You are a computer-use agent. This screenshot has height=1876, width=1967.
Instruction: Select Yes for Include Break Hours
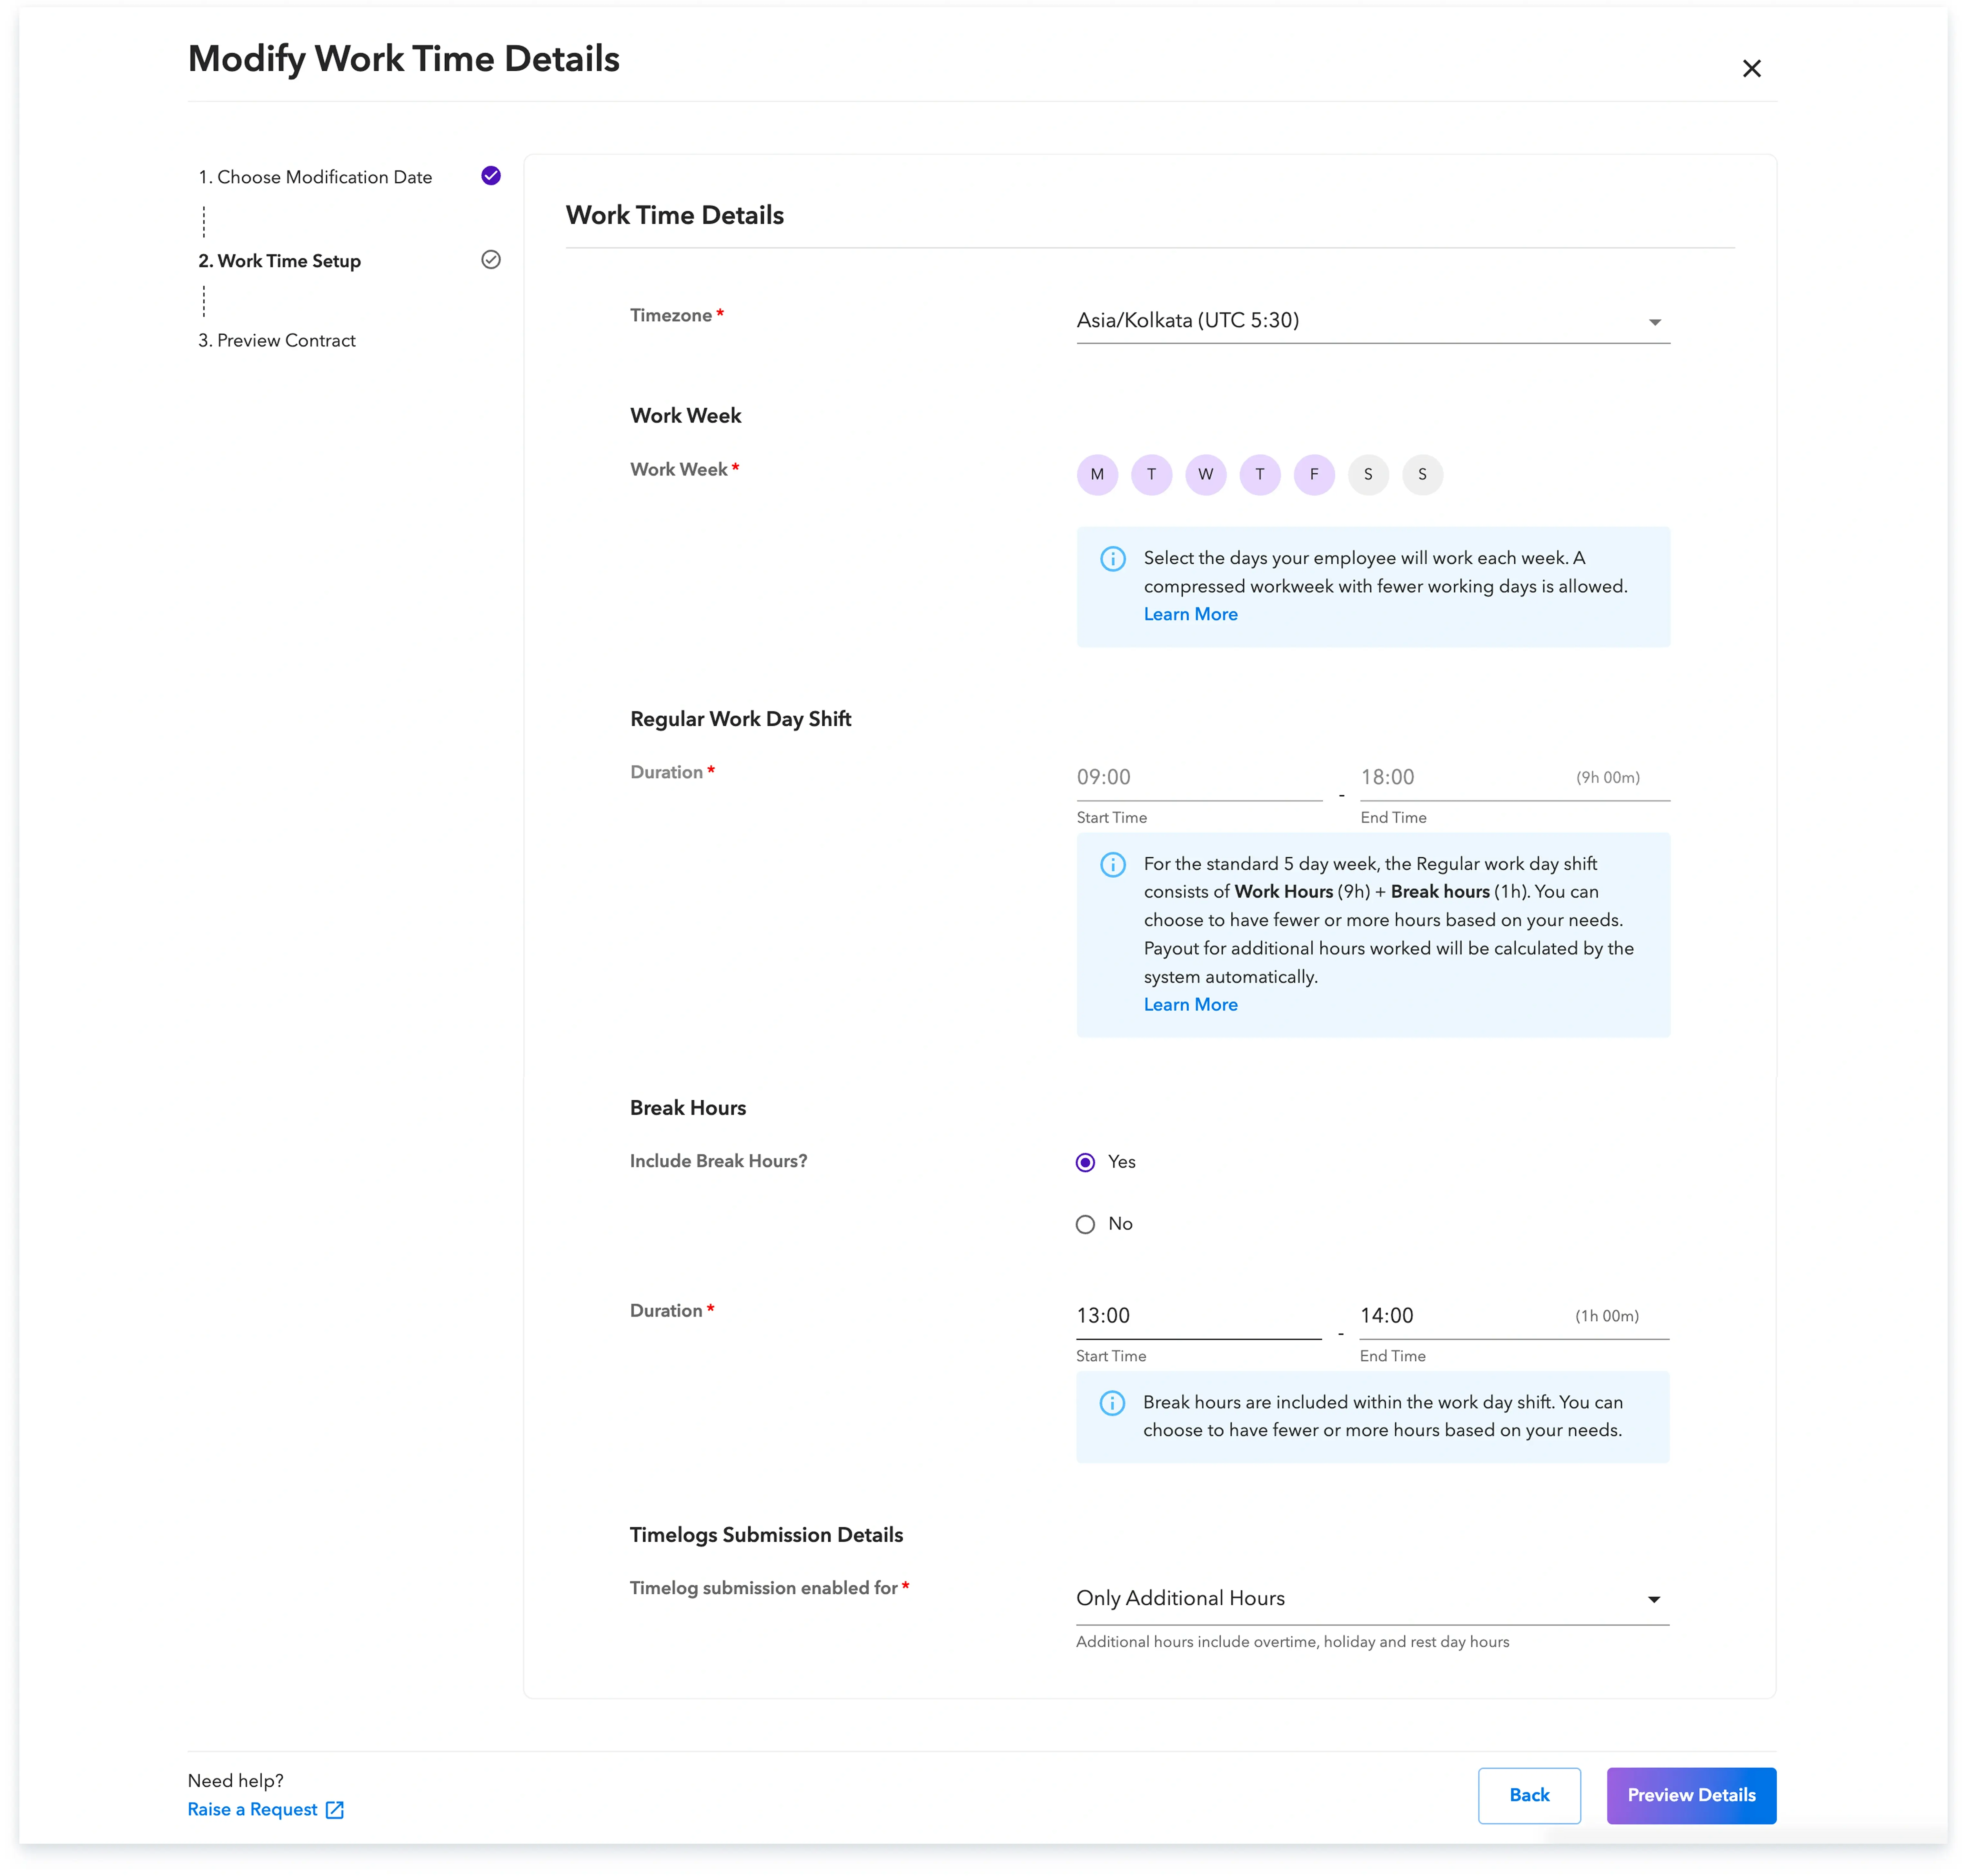click(1085, 1162)
